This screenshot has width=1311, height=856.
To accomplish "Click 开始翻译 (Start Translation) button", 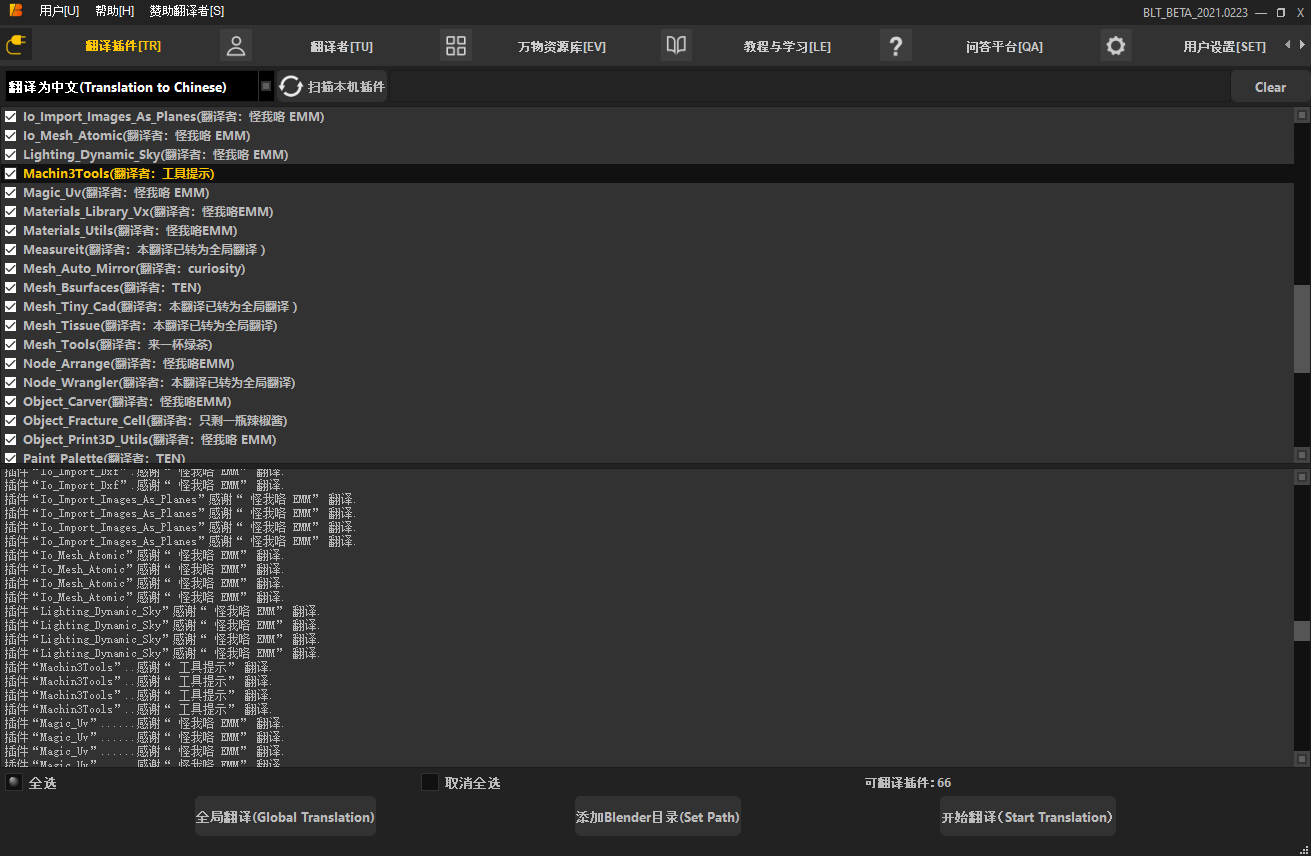I will click(x=1027, y=817).
